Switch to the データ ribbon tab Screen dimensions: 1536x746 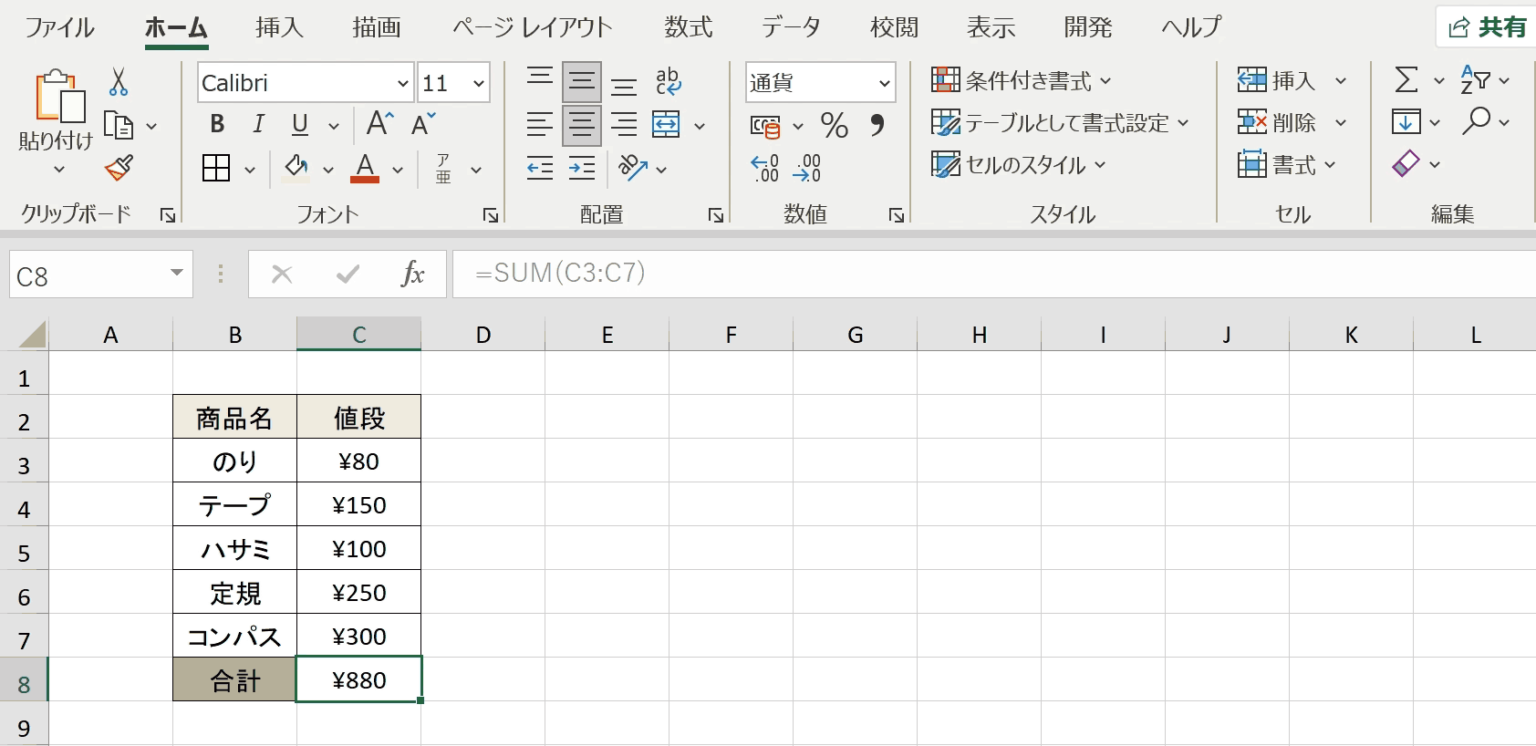[x=790, y=27]
